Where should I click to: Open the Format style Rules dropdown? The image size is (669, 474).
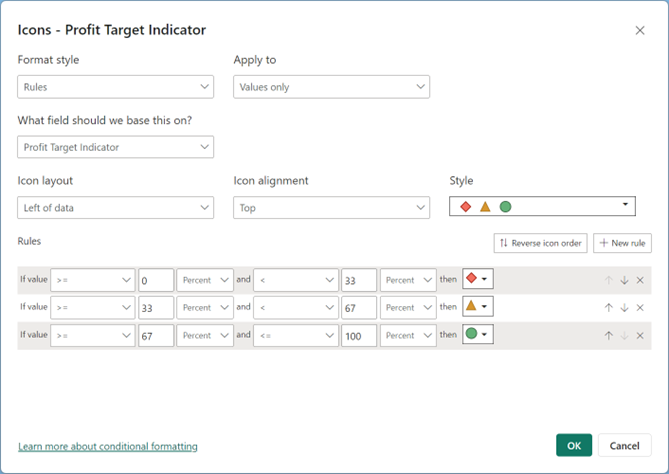point(116,87)
